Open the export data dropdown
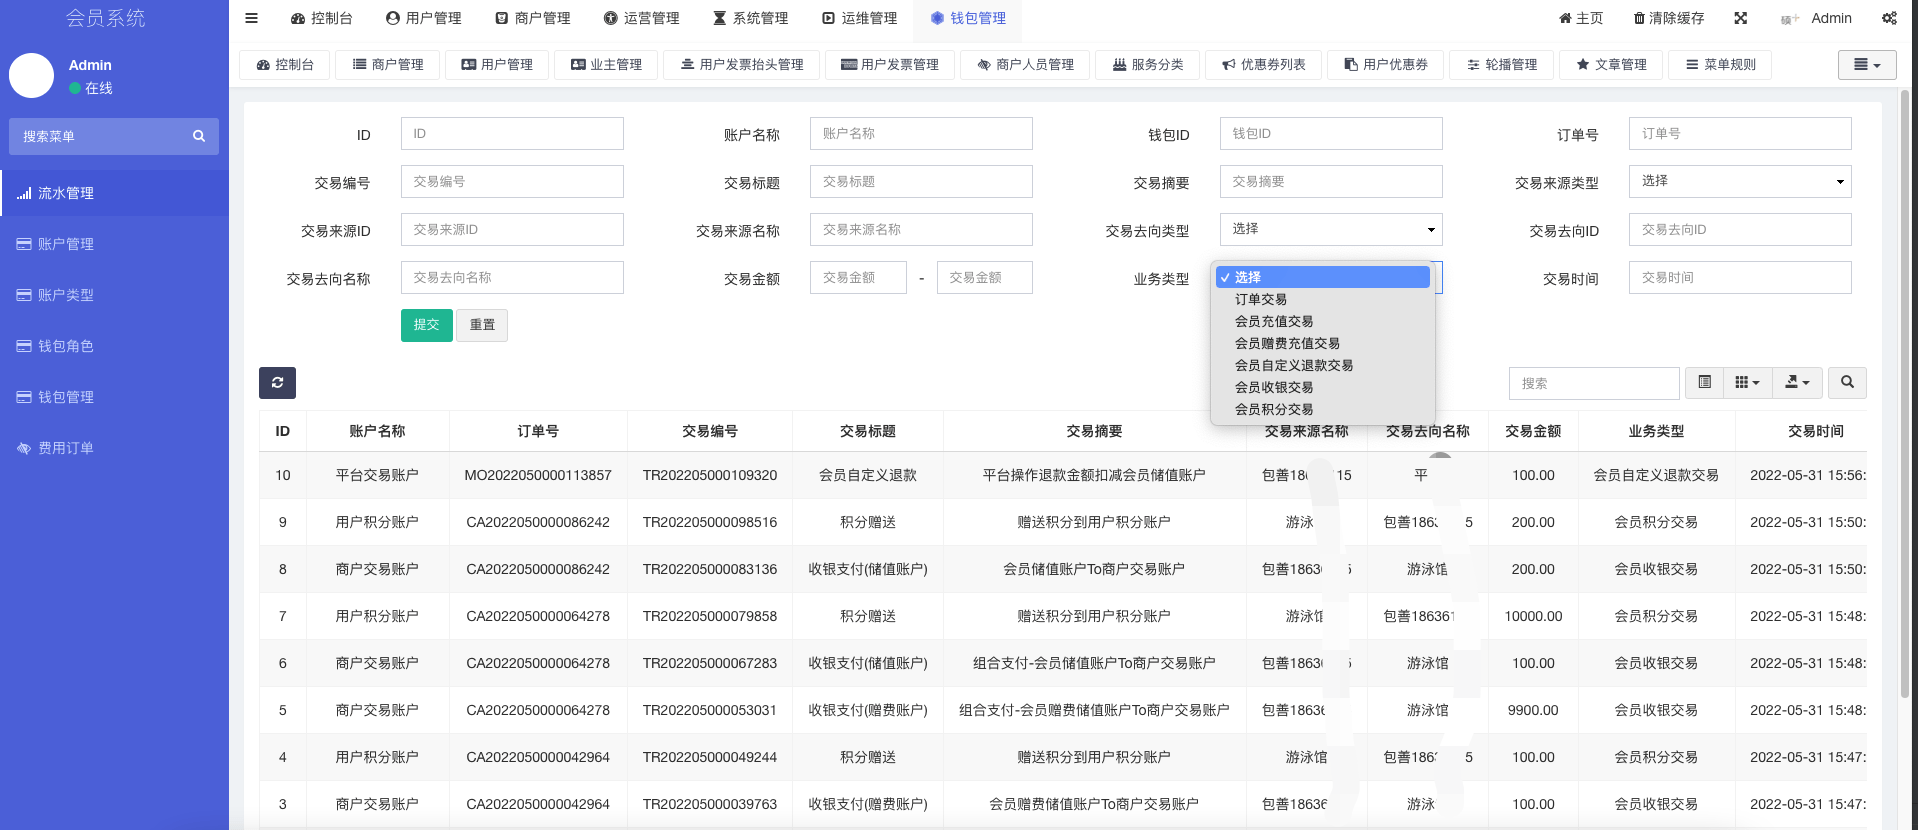1918x830 pixels. click(1797, 382)
